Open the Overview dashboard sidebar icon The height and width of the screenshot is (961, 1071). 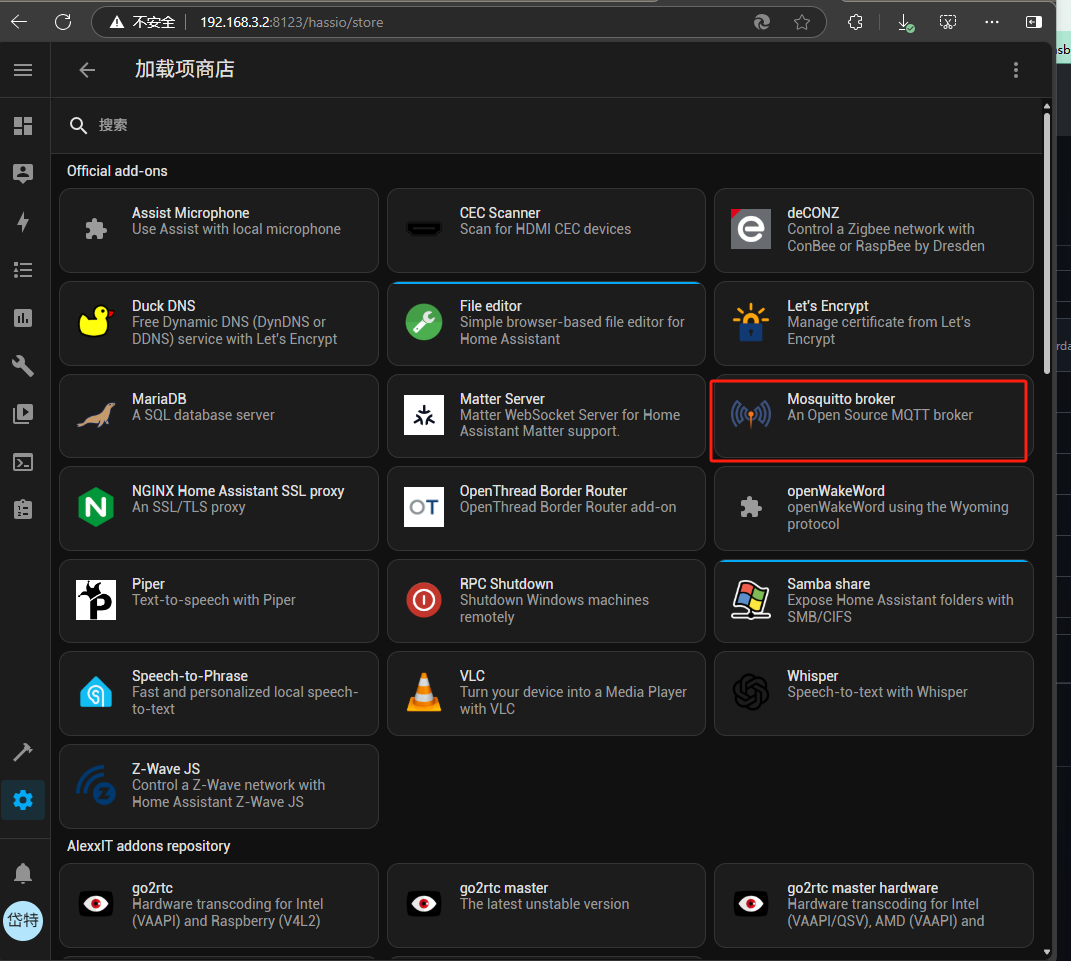[x=23, y=126]
